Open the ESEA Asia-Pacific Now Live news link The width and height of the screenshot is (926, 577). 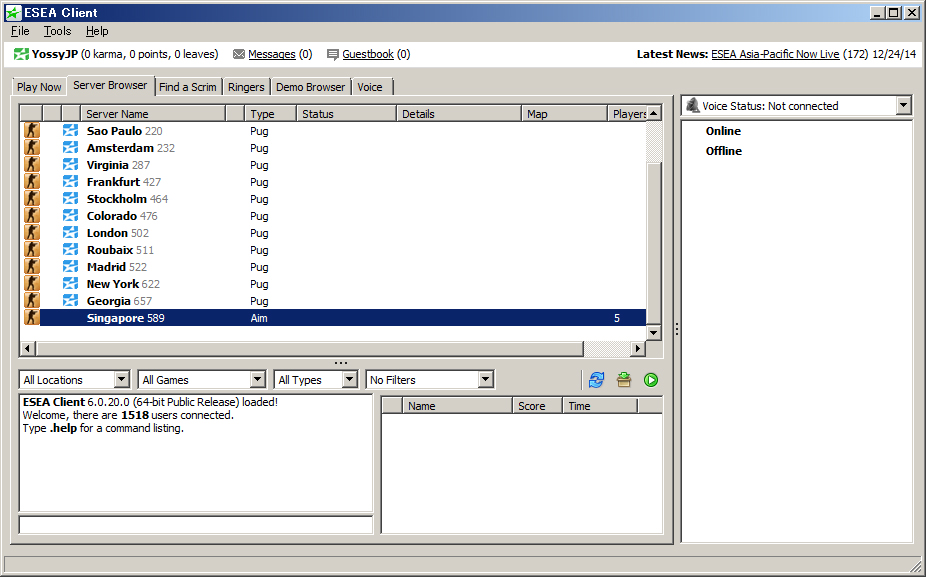(x=775, y=54)
